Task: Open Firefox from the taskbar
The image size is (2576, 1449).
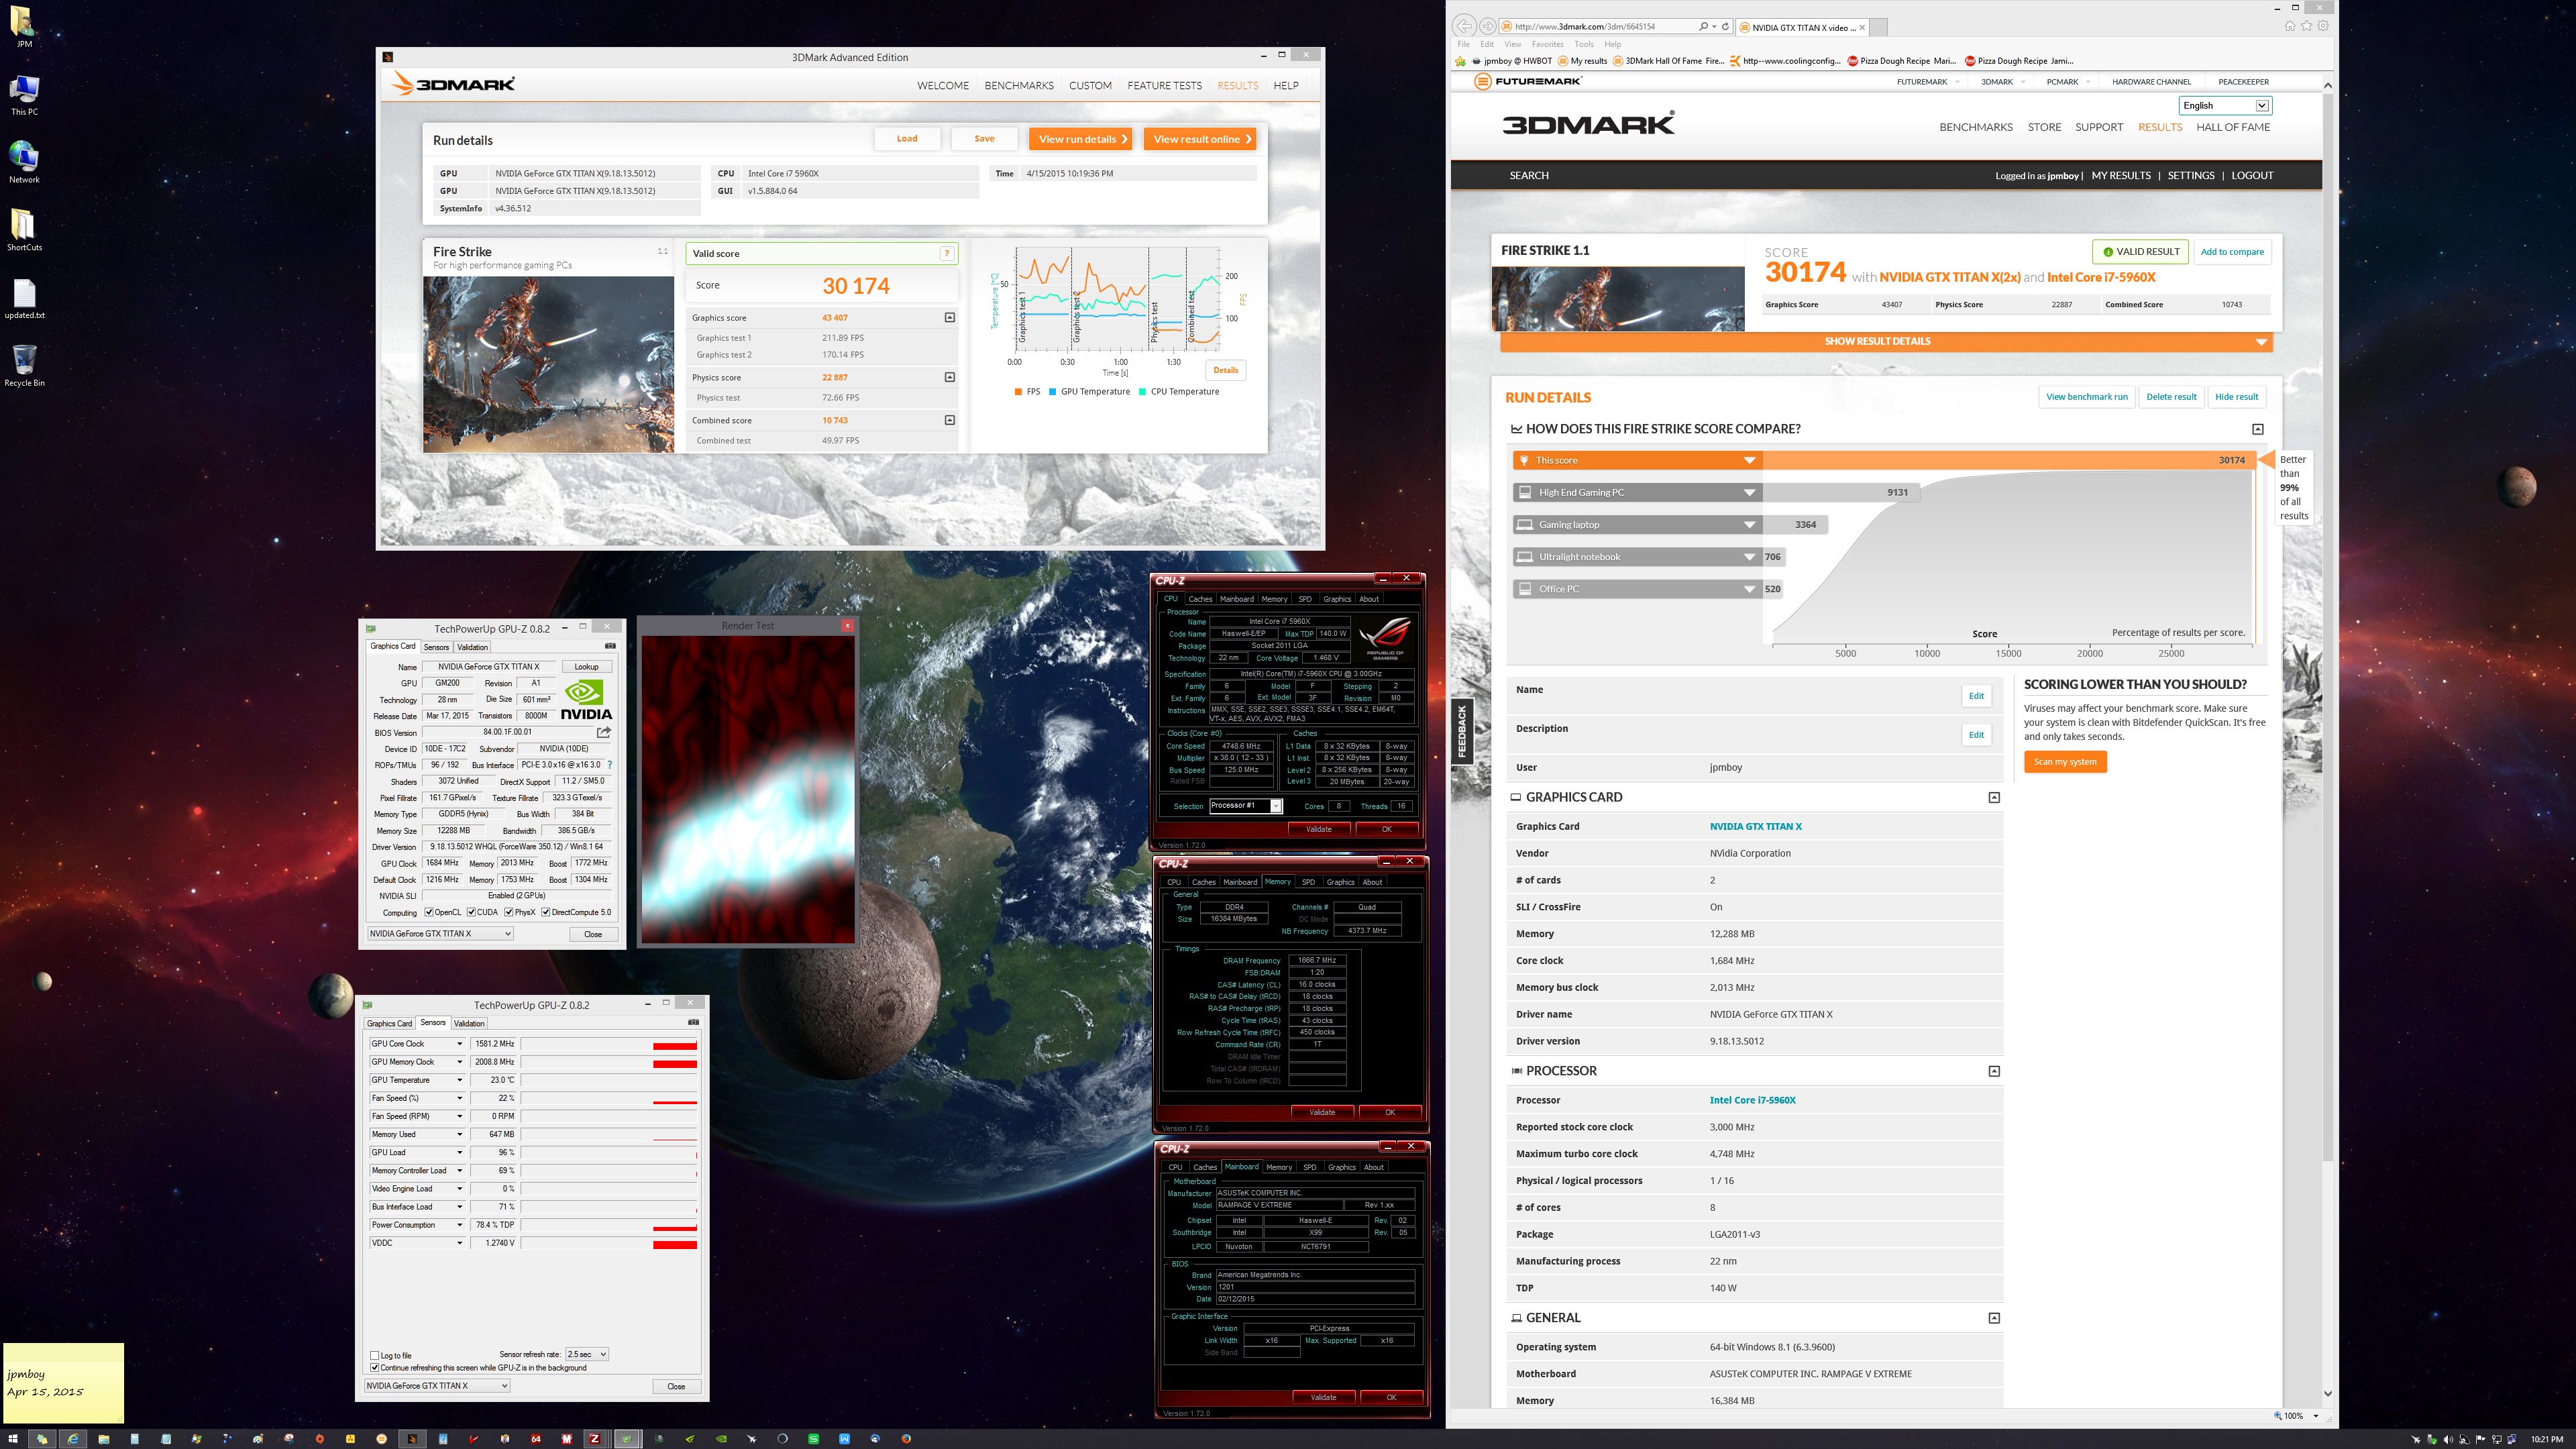Action: 906,1439
